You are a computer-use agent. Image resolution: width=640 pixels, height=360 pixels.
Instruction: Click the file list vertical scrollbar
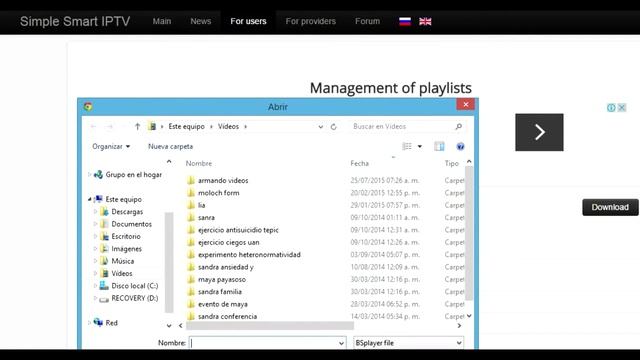pyautogui.click(x=469, y=233)
